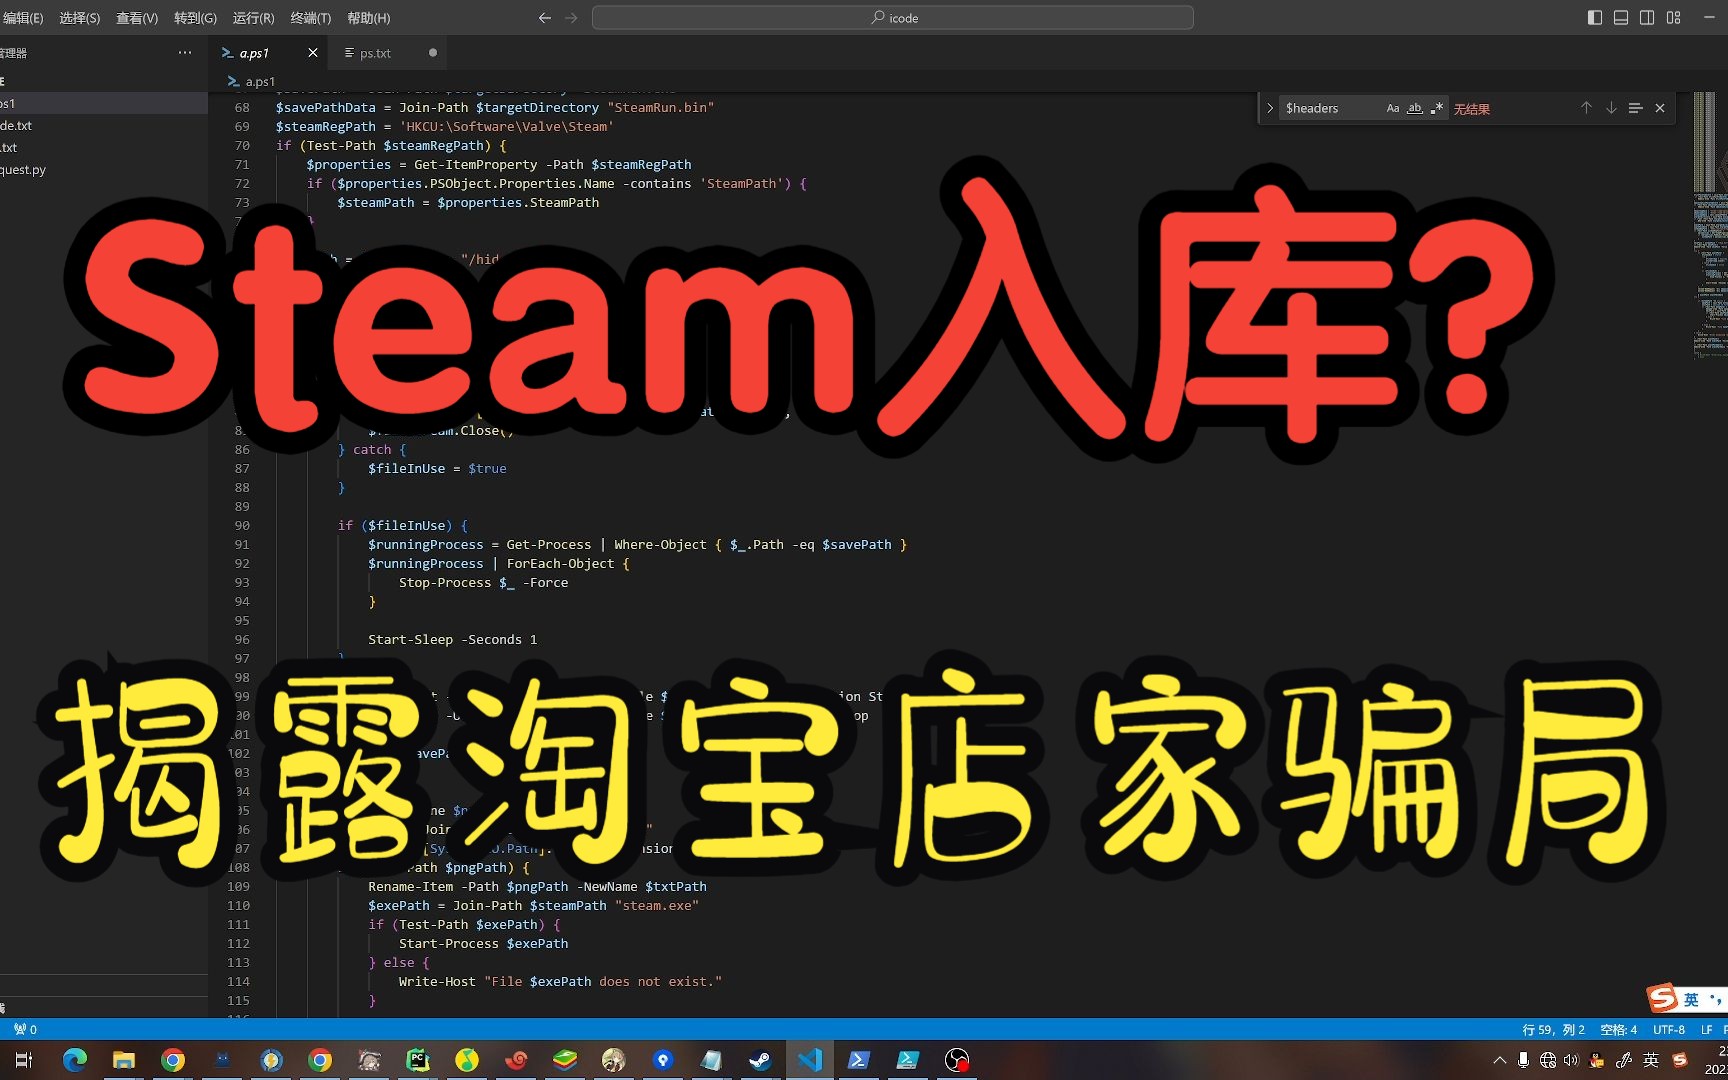Viewport: 1728px width, 1080px height.
Task: Toggle the primary sidebar layout icon
Action: pyautogui.click(x=1595, y=18)
